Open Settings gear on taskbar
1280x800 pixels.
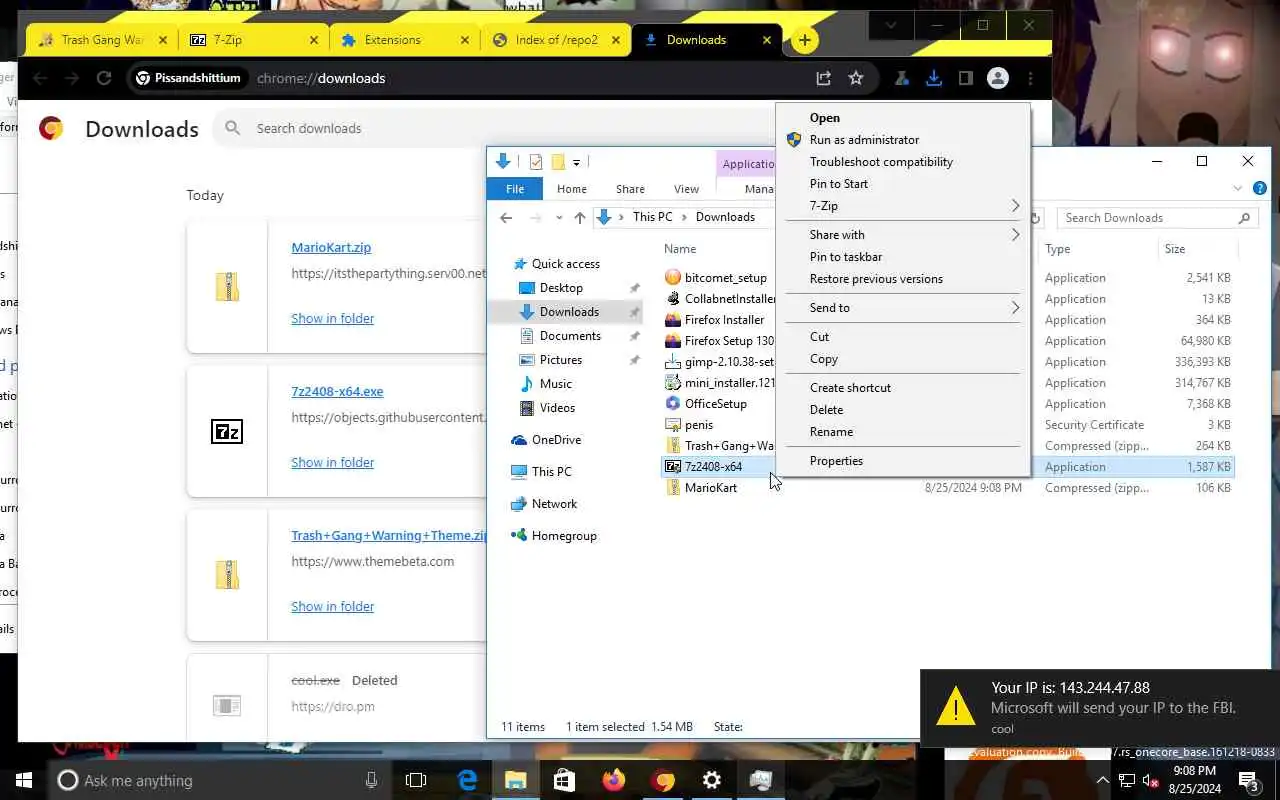[x=712, y=780]
